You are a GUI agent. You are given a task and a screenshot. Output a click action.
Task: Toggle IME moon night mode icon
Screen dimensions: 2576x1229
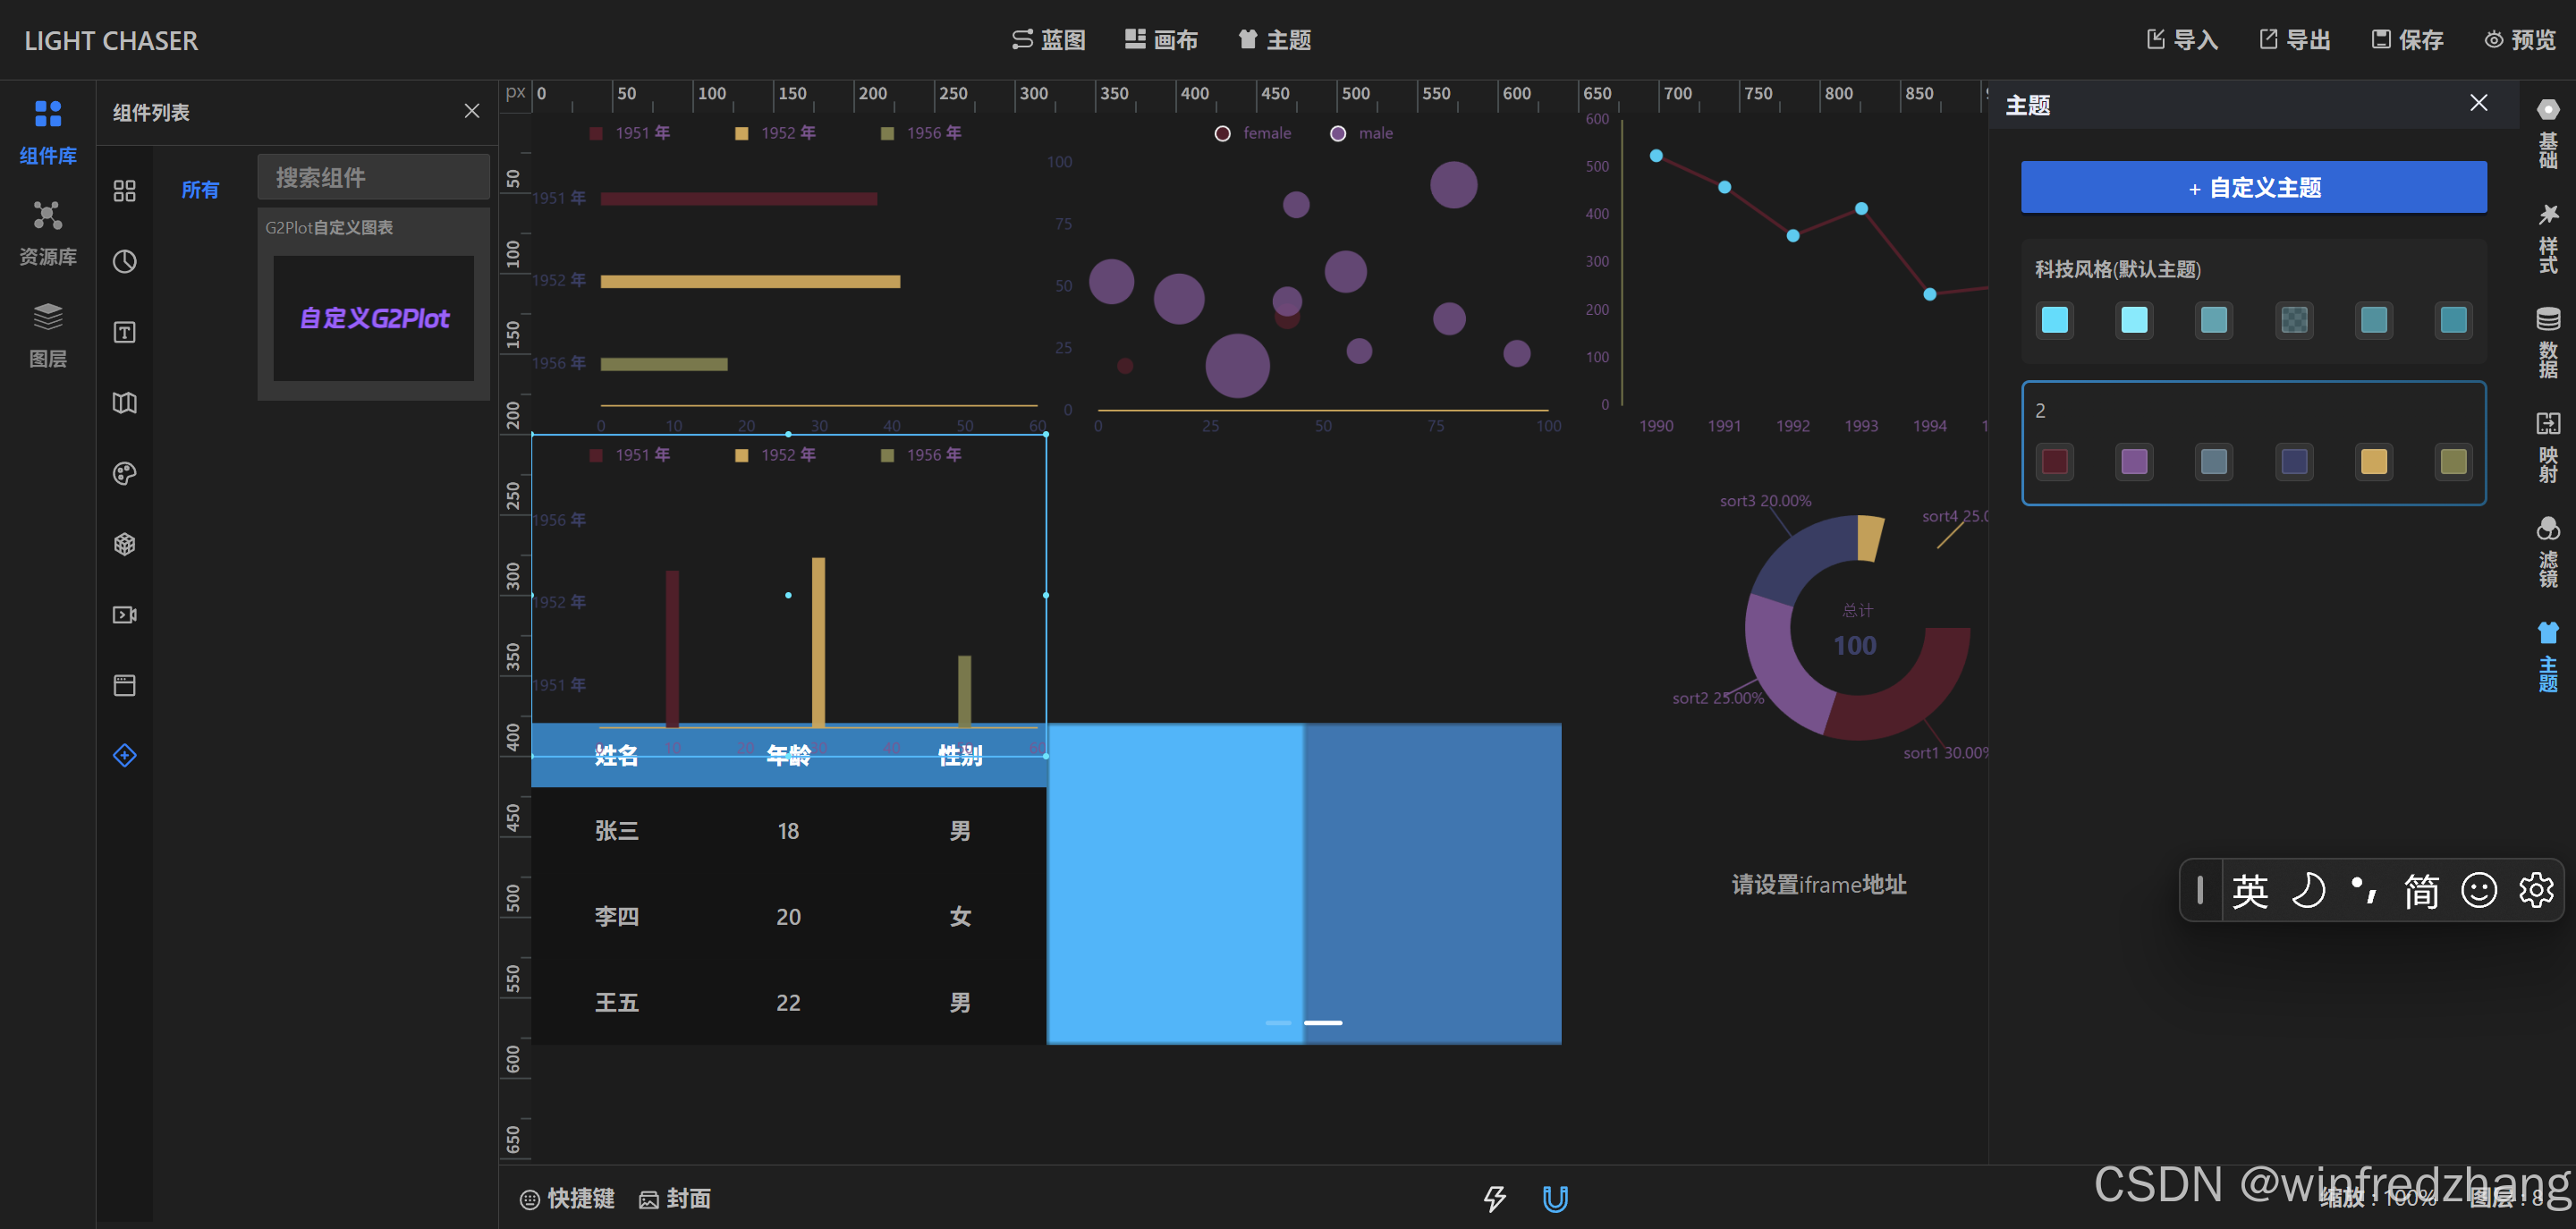2308,890
